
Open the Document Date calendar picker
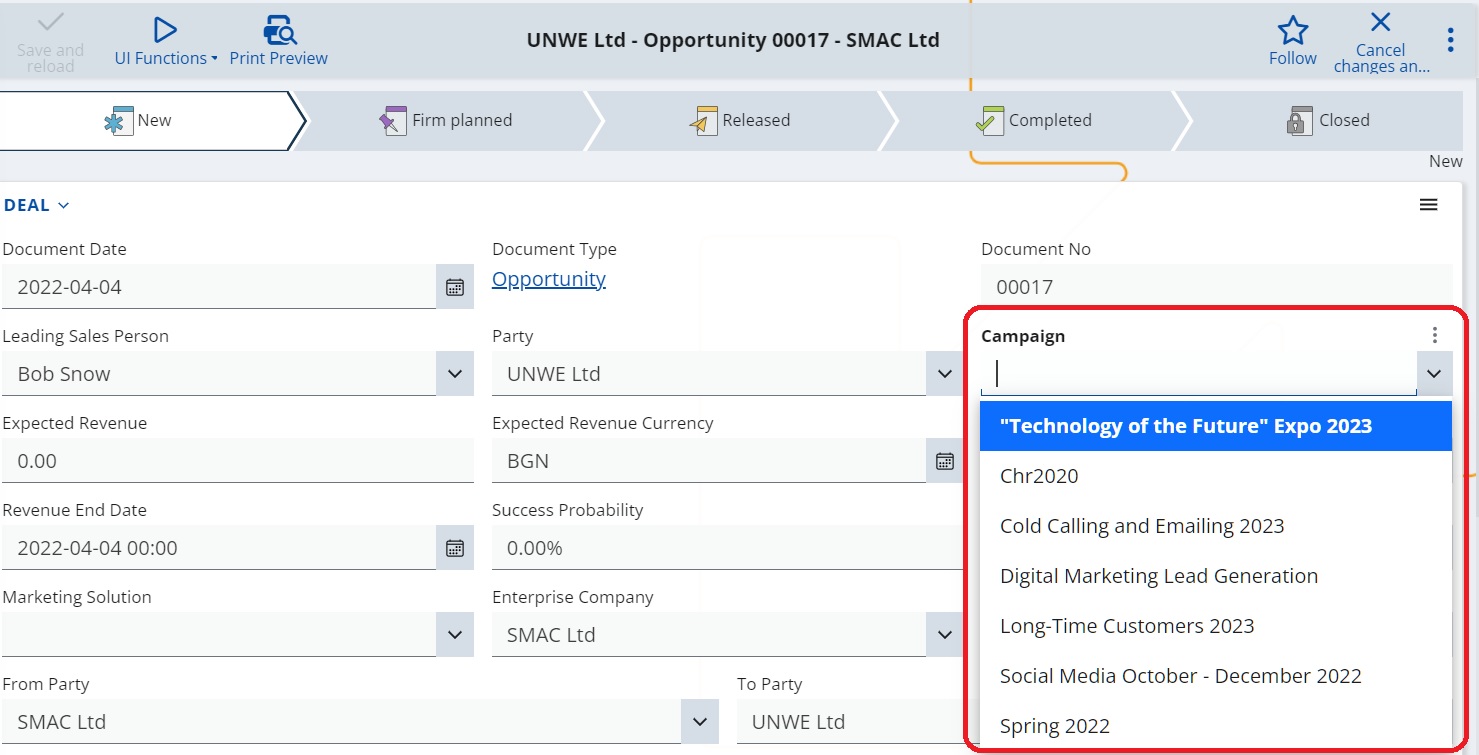(x=455, y=287)
